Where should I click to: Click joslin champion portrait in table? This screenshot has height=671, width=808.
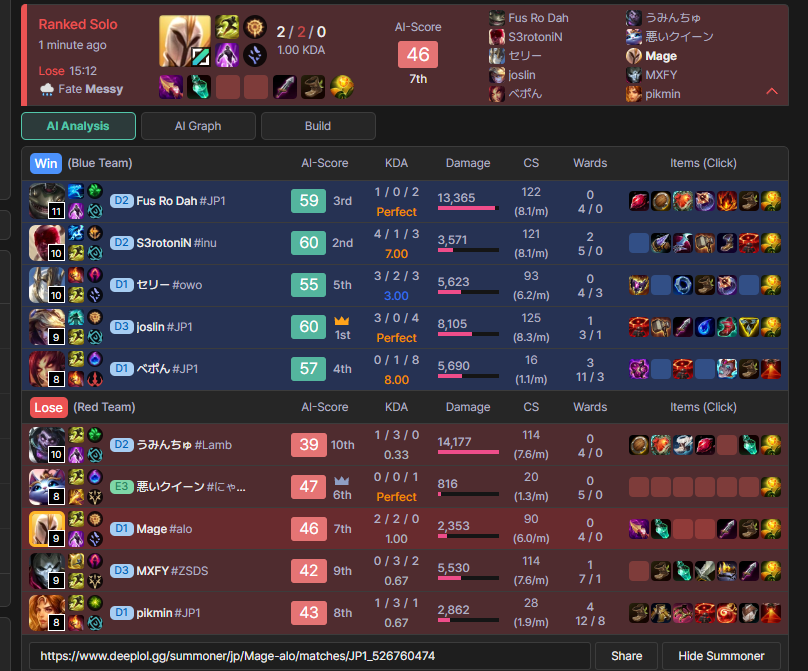pyautogui.click(x=47, y=327)
